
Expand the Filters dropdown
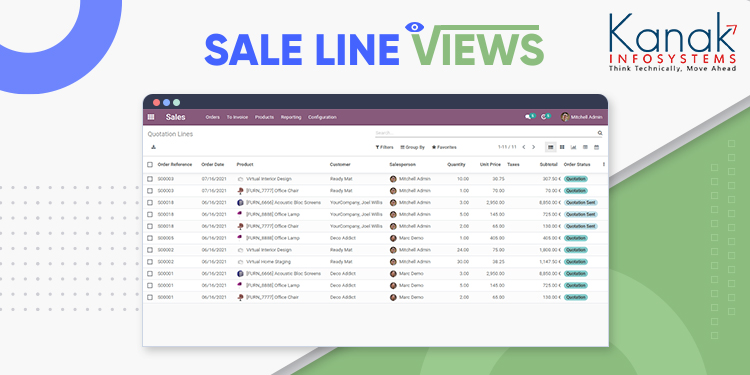385,147
